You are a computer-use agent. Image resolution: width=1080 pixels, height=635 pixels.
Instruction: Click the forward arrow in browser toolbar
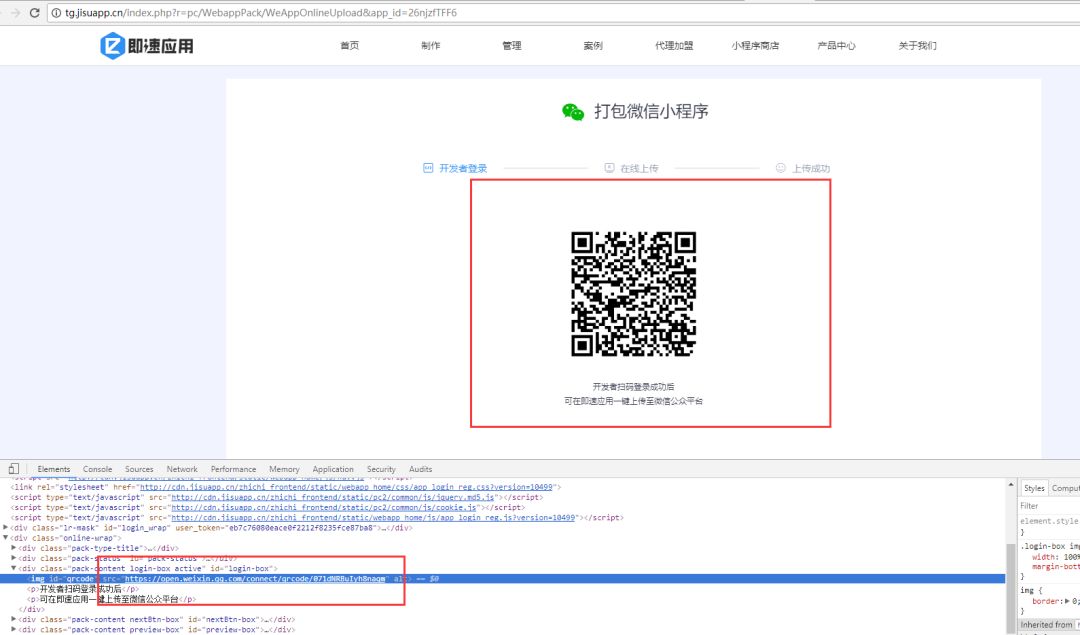click(x=14, y=12)
